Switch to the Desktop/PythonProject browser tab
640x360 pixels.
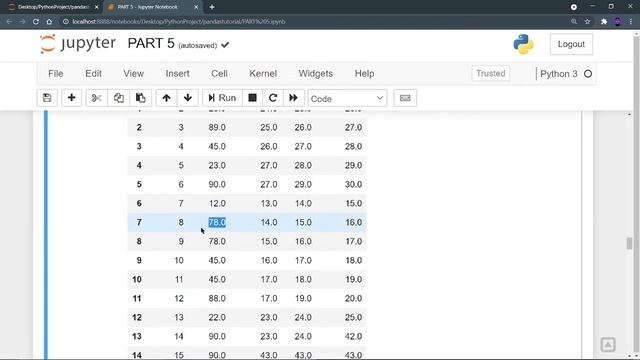tap(53, 7)
